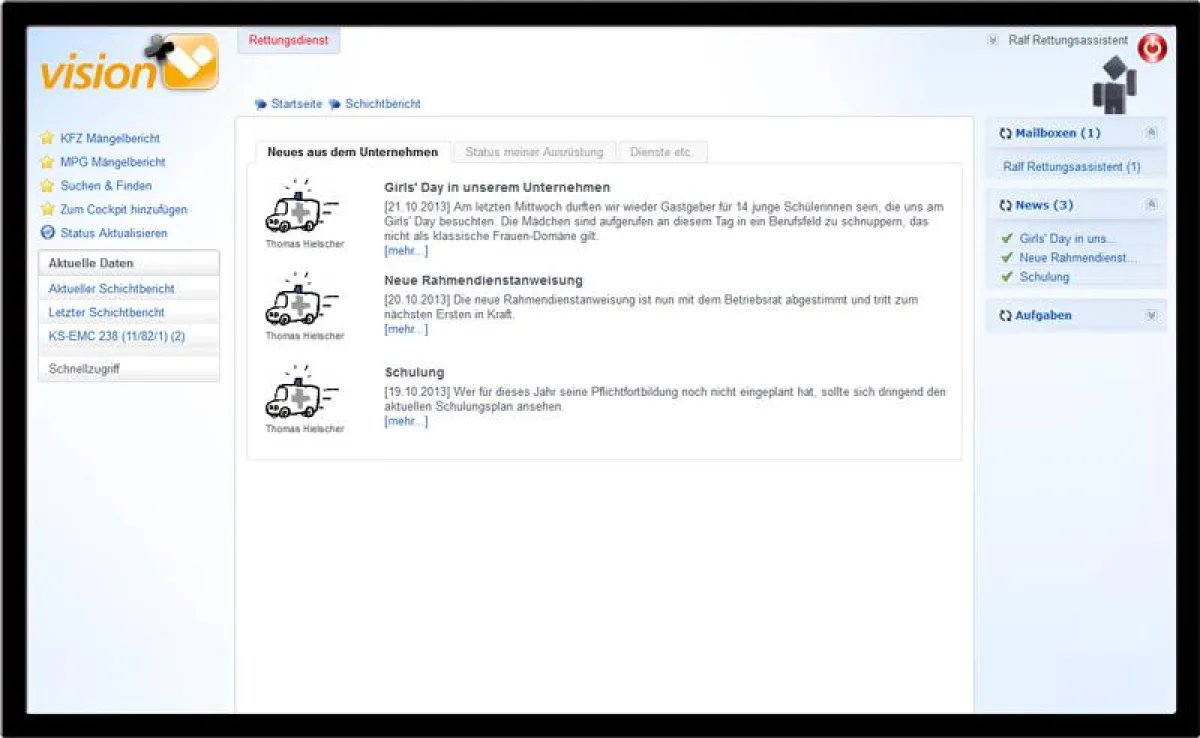Viewport: 1200px width, 738px height.
Task: Switch to the Status meiner Ausrüstung tab
Action: click(534, 151)
